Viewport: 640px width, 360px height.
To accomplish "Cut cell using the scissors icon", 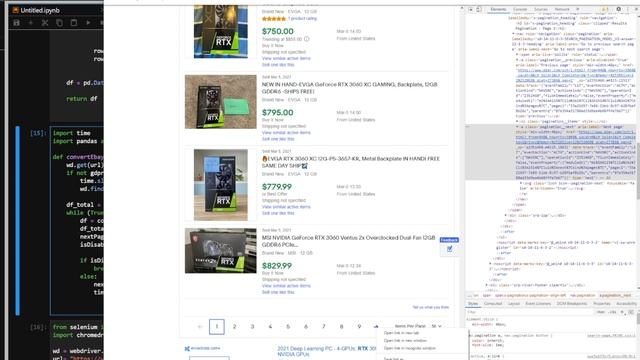I will tap(45, 23).
